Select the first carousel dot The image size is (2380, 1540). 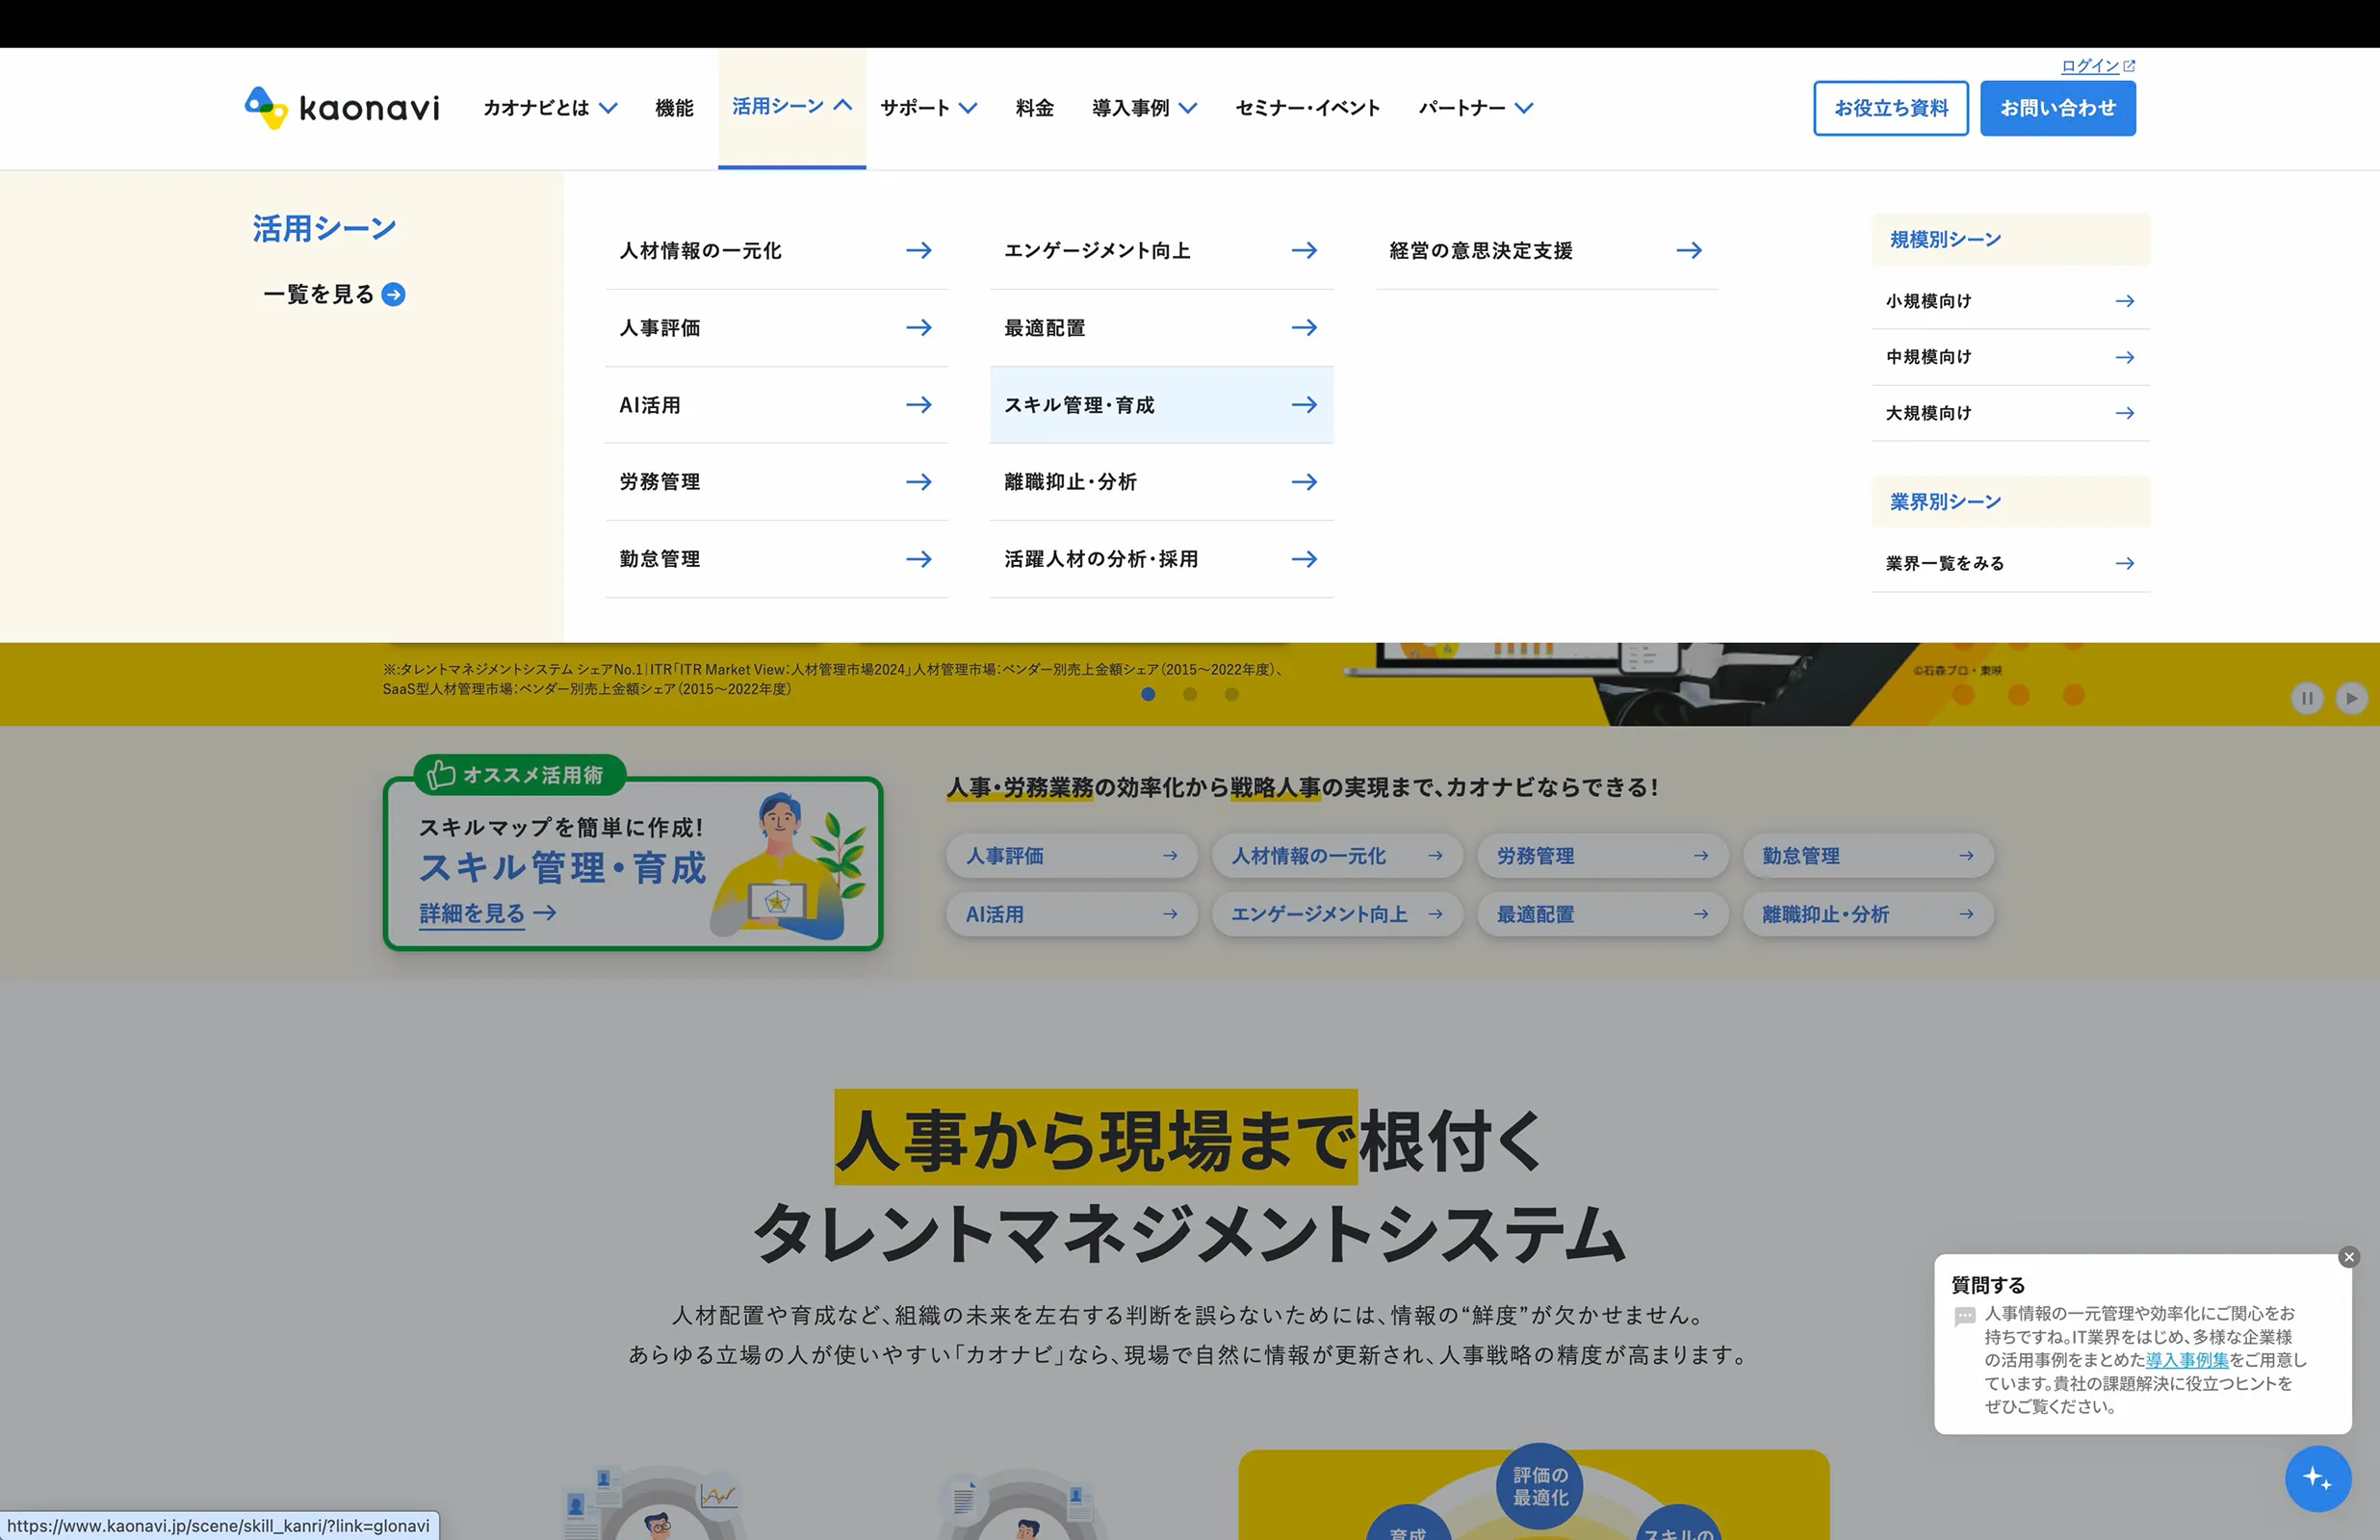[x=1148, y=693]
